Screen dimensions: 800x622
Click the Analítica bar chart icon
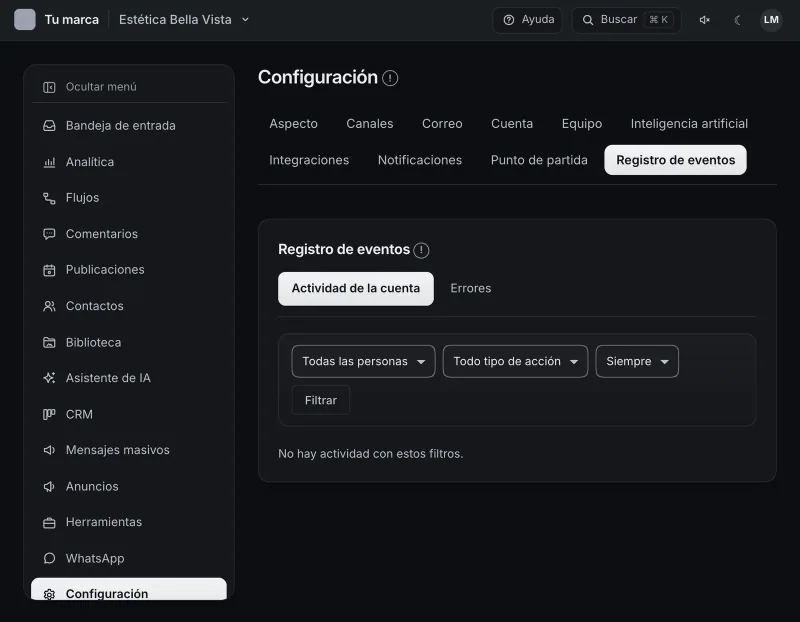(49, 162)
